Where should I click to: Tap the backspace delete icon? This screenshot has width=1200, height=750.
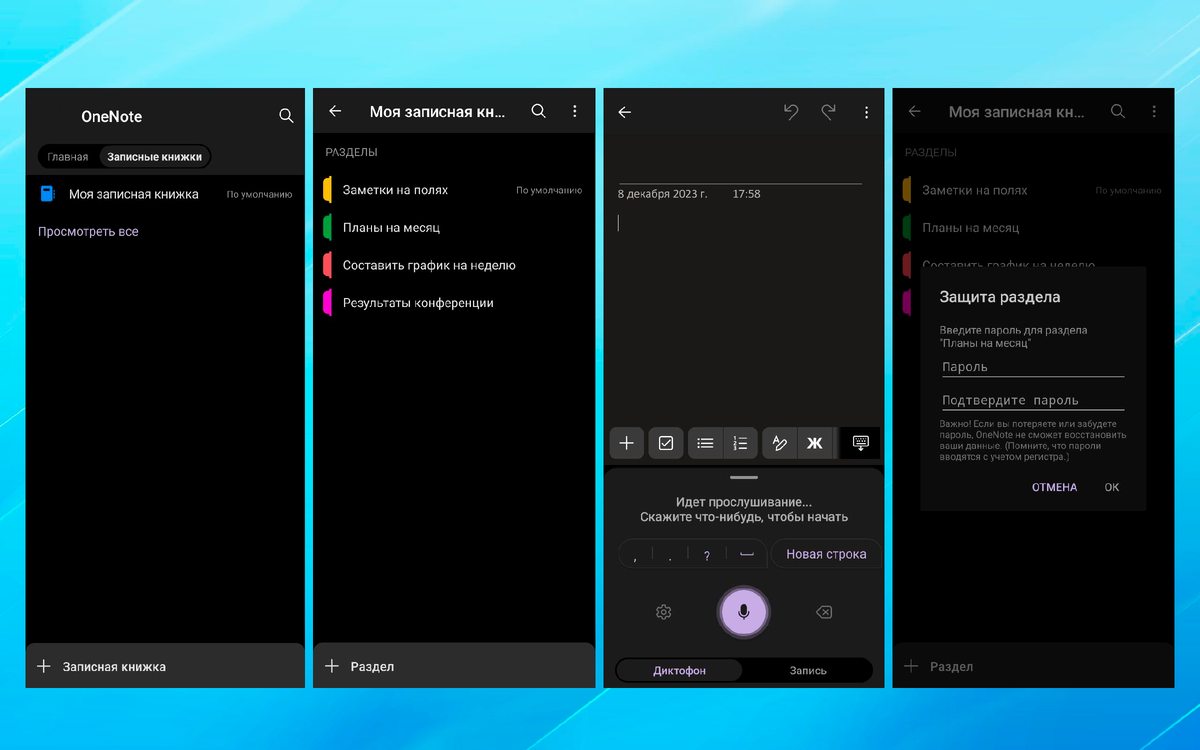pyautogui.click(x=823, y=612)
